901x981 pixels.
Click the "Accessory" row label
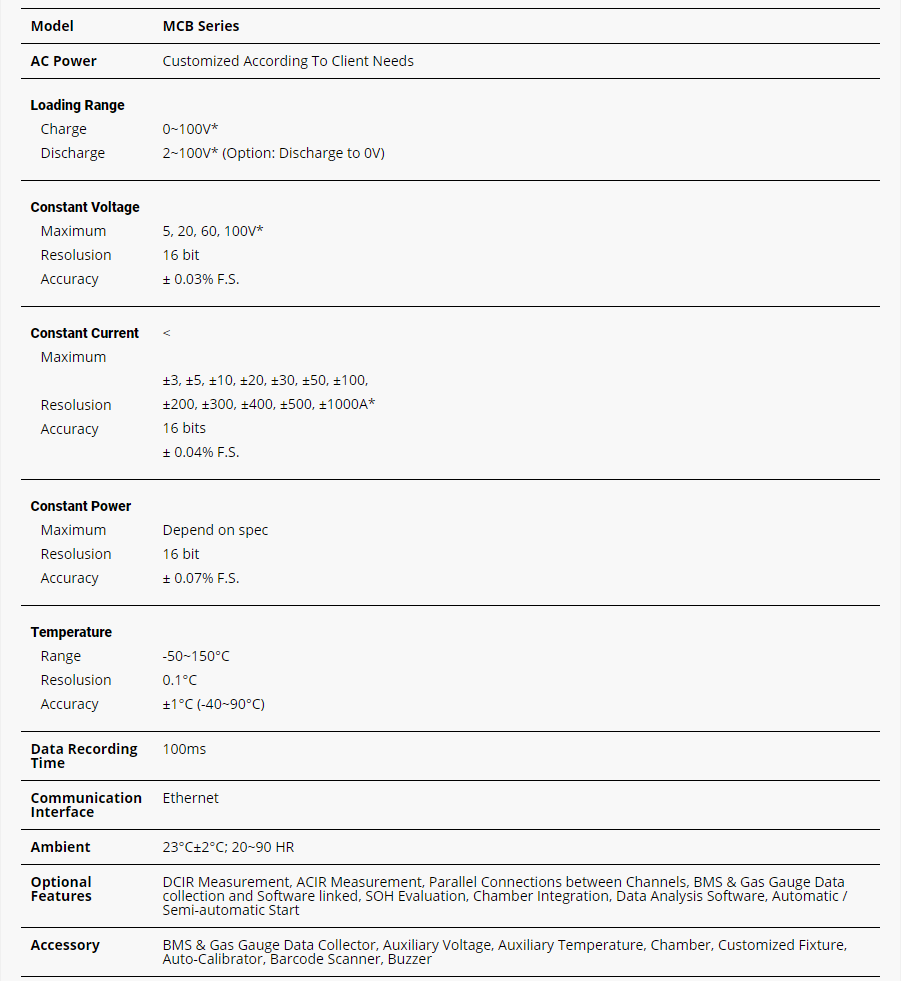[x=65, y=945]
